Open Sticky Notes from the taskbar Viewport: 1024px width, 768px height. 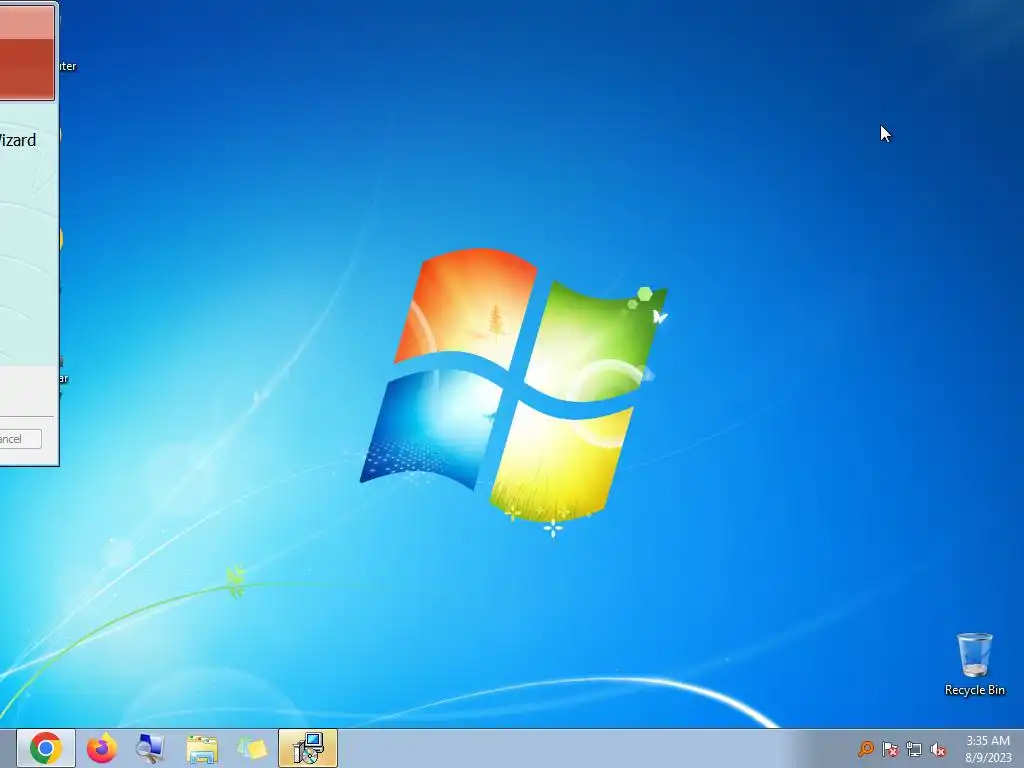253,748
